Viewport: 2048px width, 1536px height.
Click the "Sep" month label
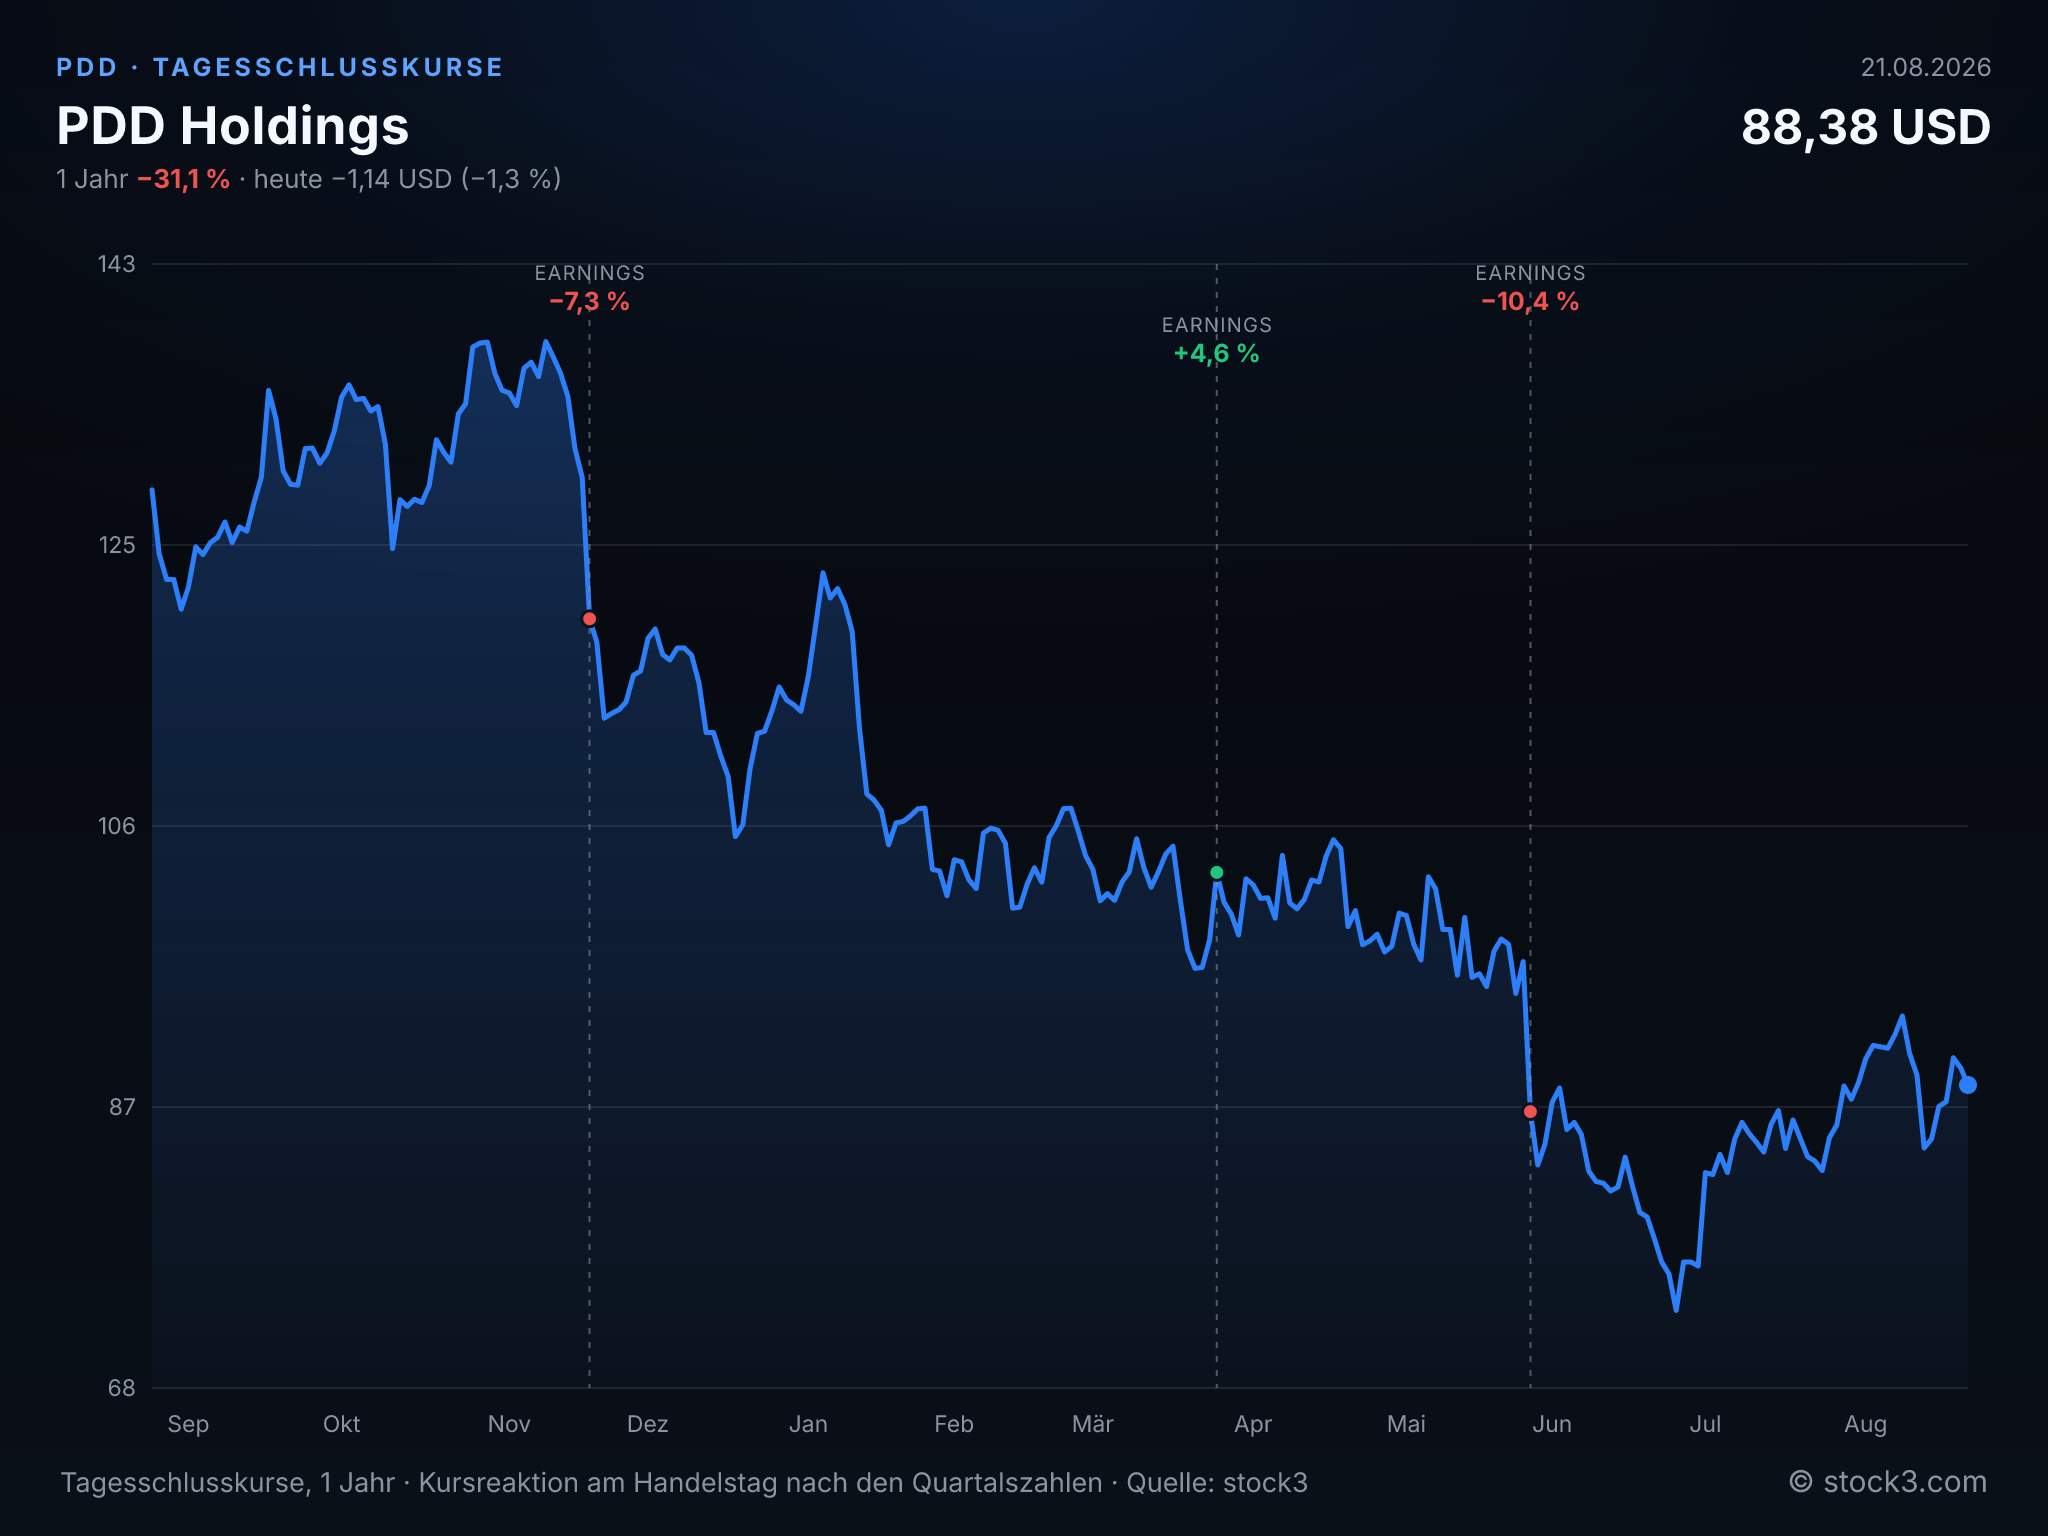tap(188, 1425)
